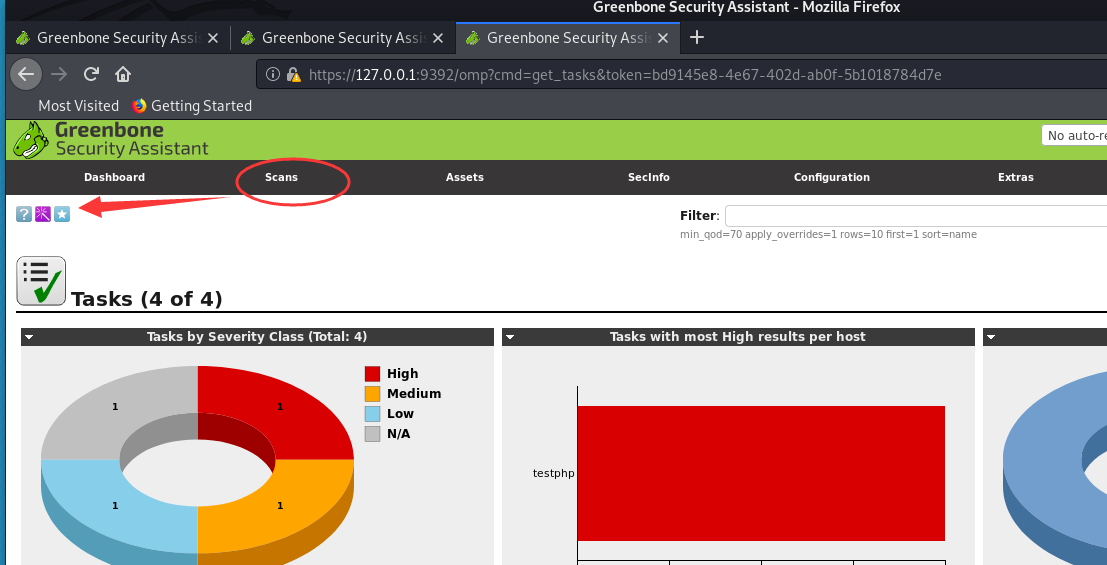Click the Low blue legend swatch
This screenshot has height=565, width=1107.
point(372,414)
